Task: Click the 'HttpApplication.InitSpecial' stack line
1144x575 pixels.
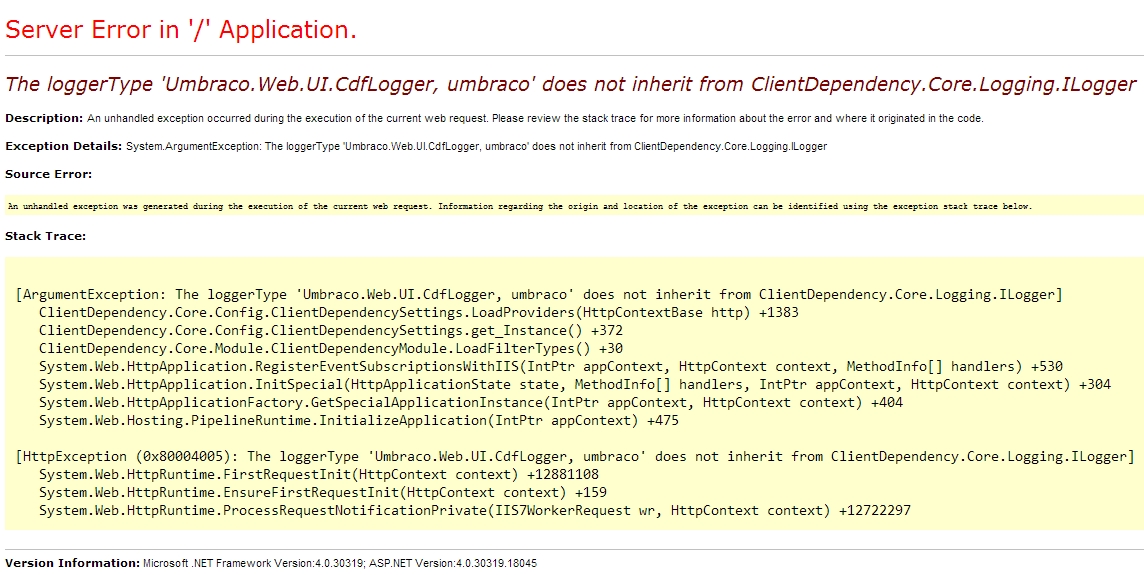Action: [575, 385]
